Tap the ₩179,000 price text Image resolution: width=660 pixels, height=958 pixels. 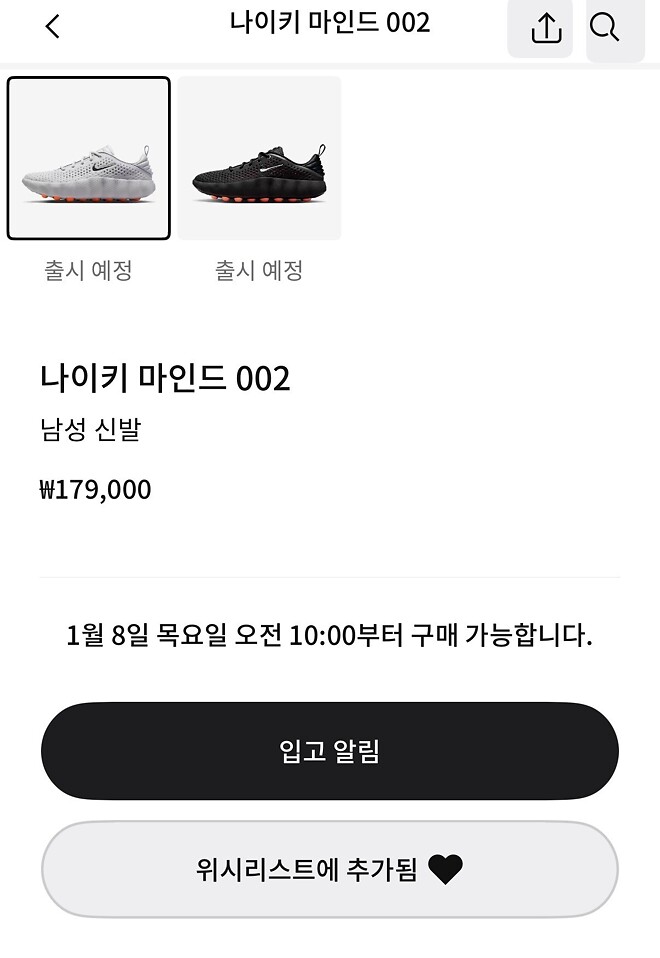95,490
